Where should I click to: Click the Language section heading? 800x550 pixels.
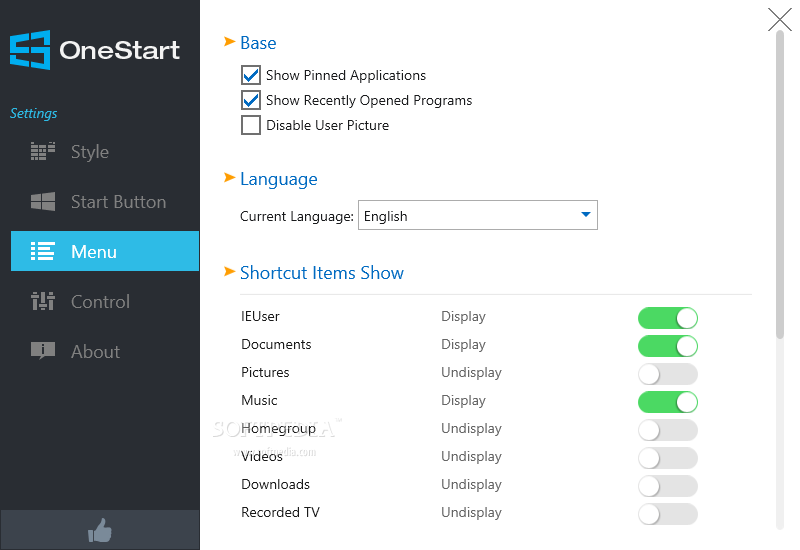click(x=279, y=179)
